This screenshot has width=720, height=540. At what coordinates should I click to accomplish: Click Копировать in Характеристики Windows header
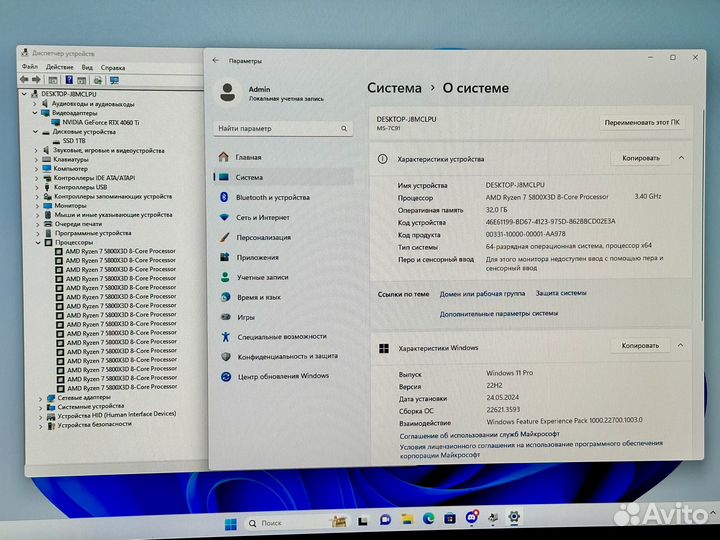coord(640,345)
